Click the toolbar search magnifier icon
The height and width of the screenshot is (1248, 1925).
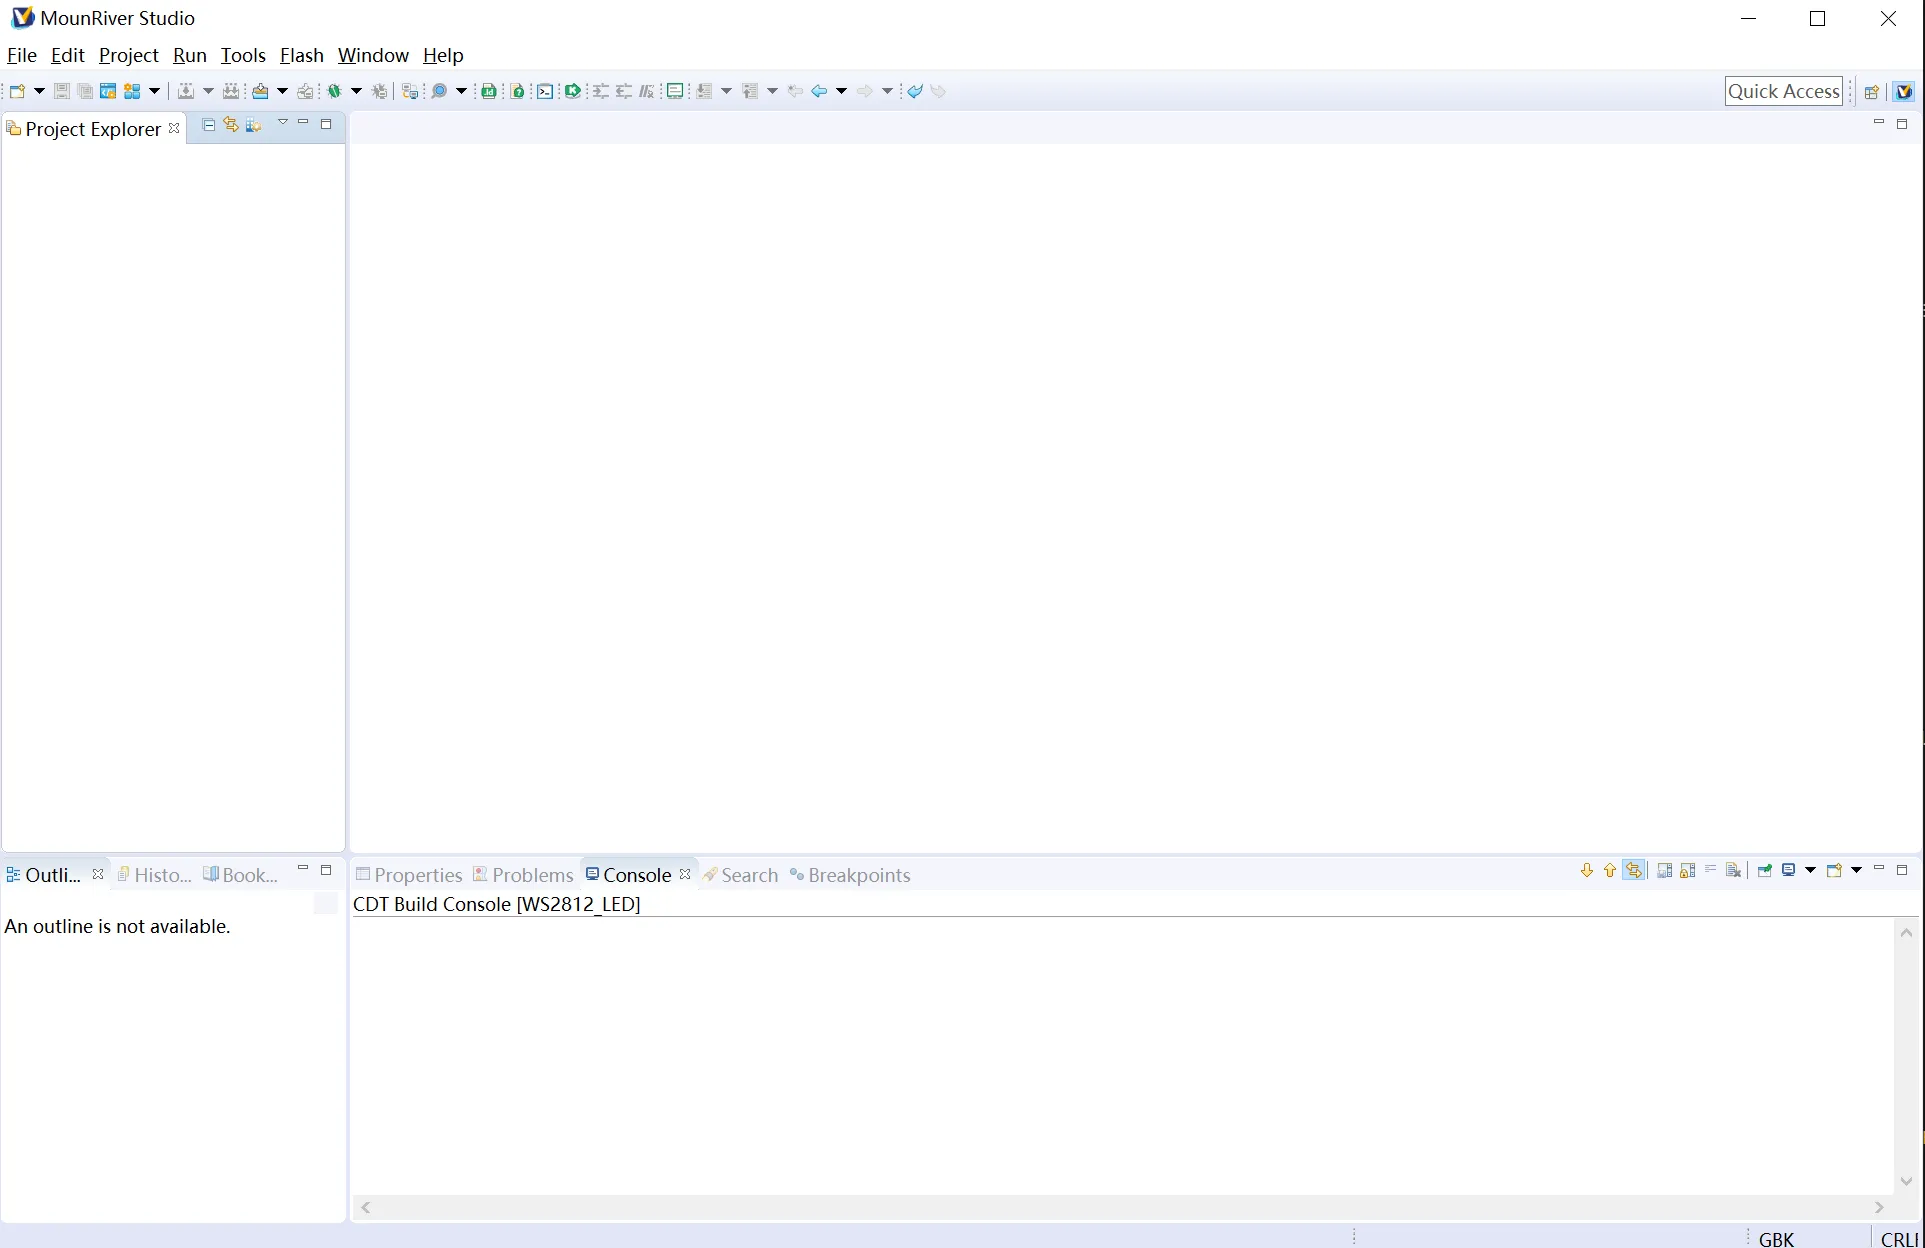coord(439,91)
